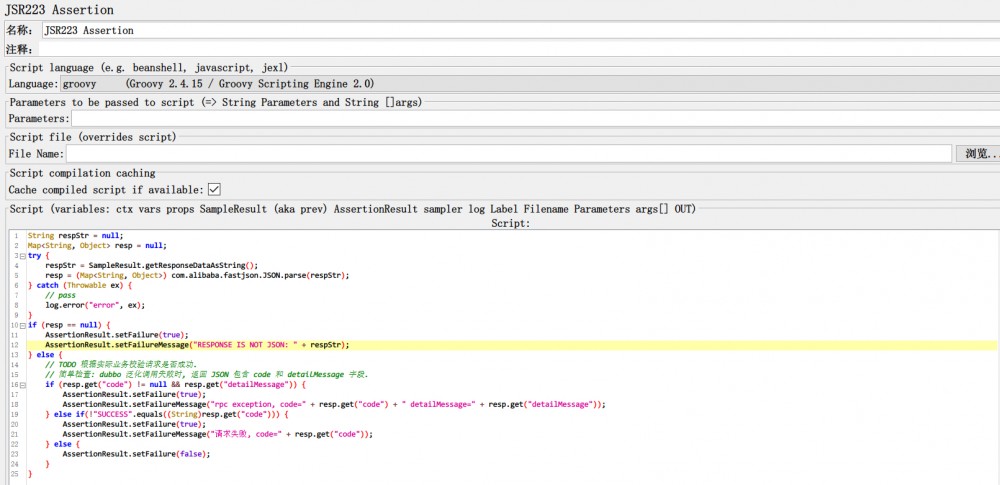Click the Parameters input field

click(535, 119)
